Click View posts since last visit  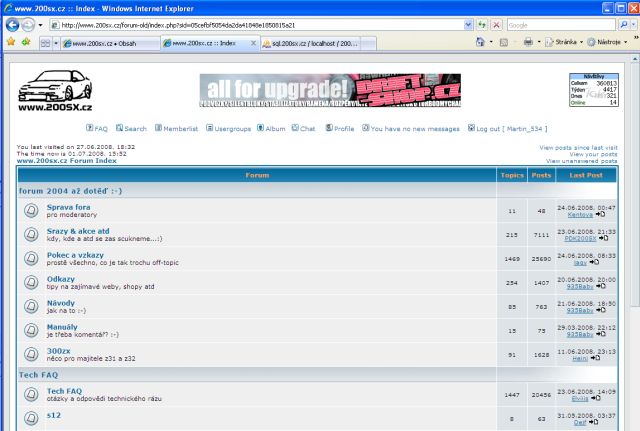pos(578,147)
